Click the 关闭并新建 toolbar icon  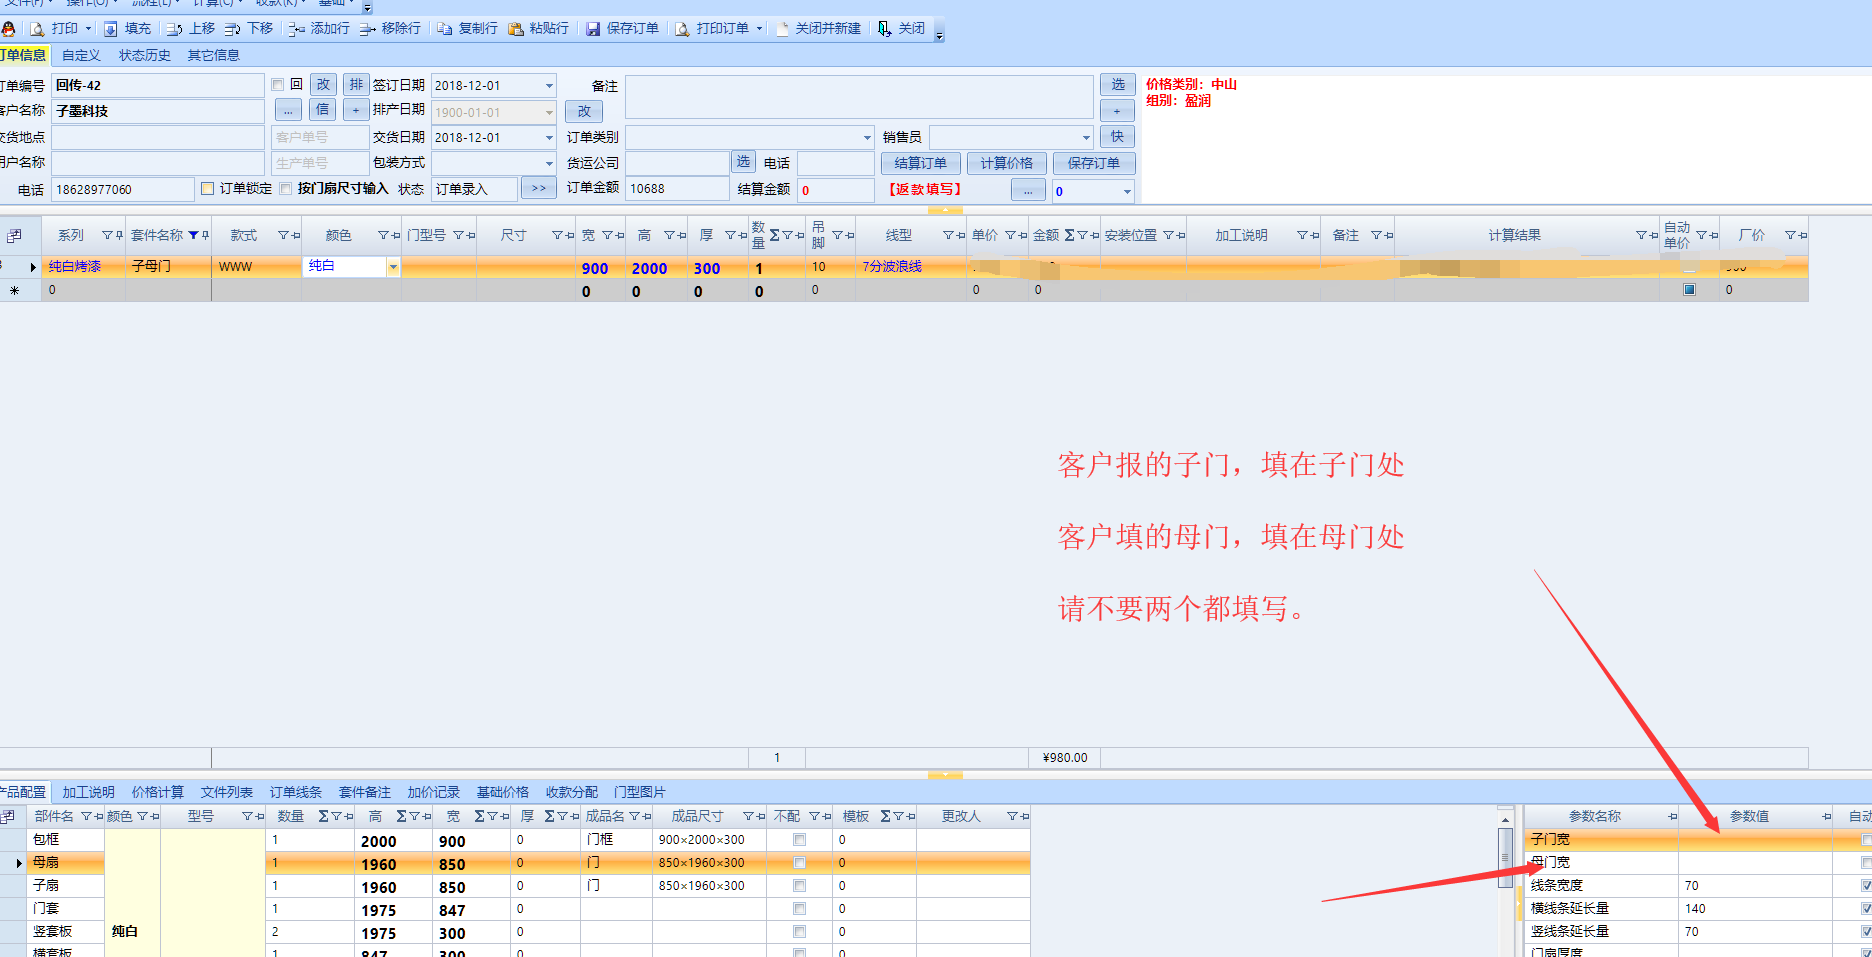(x=782, y=29)
